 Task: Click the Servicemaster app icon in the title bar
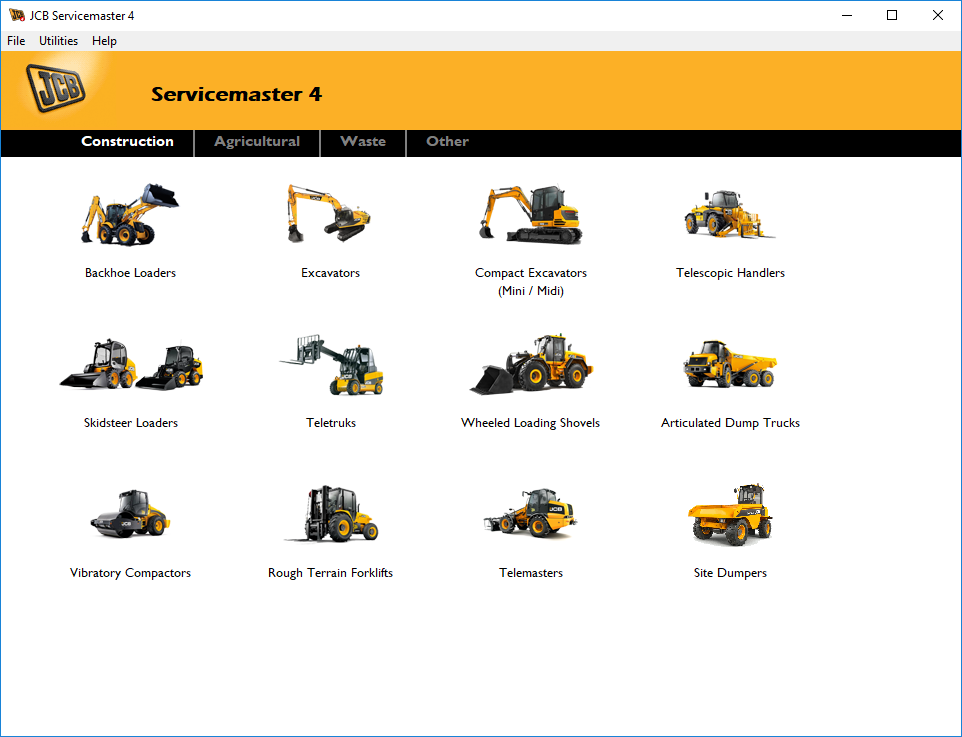(17, 15)
